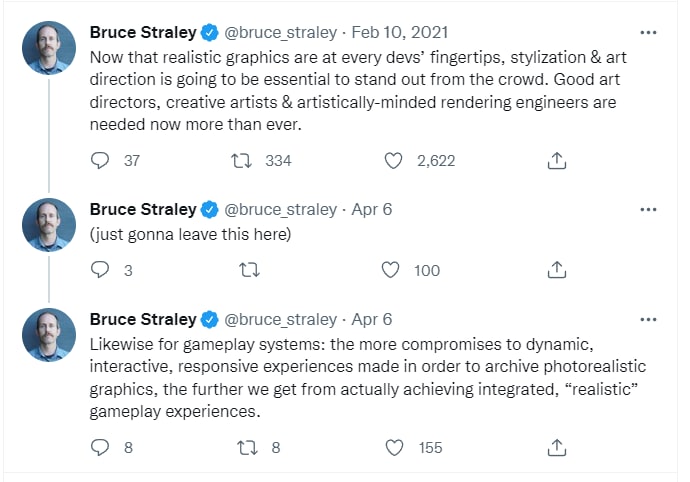Like the tweet with 155 likes
This screenshot has height=482, width=690.
click(x=393, y=447)
